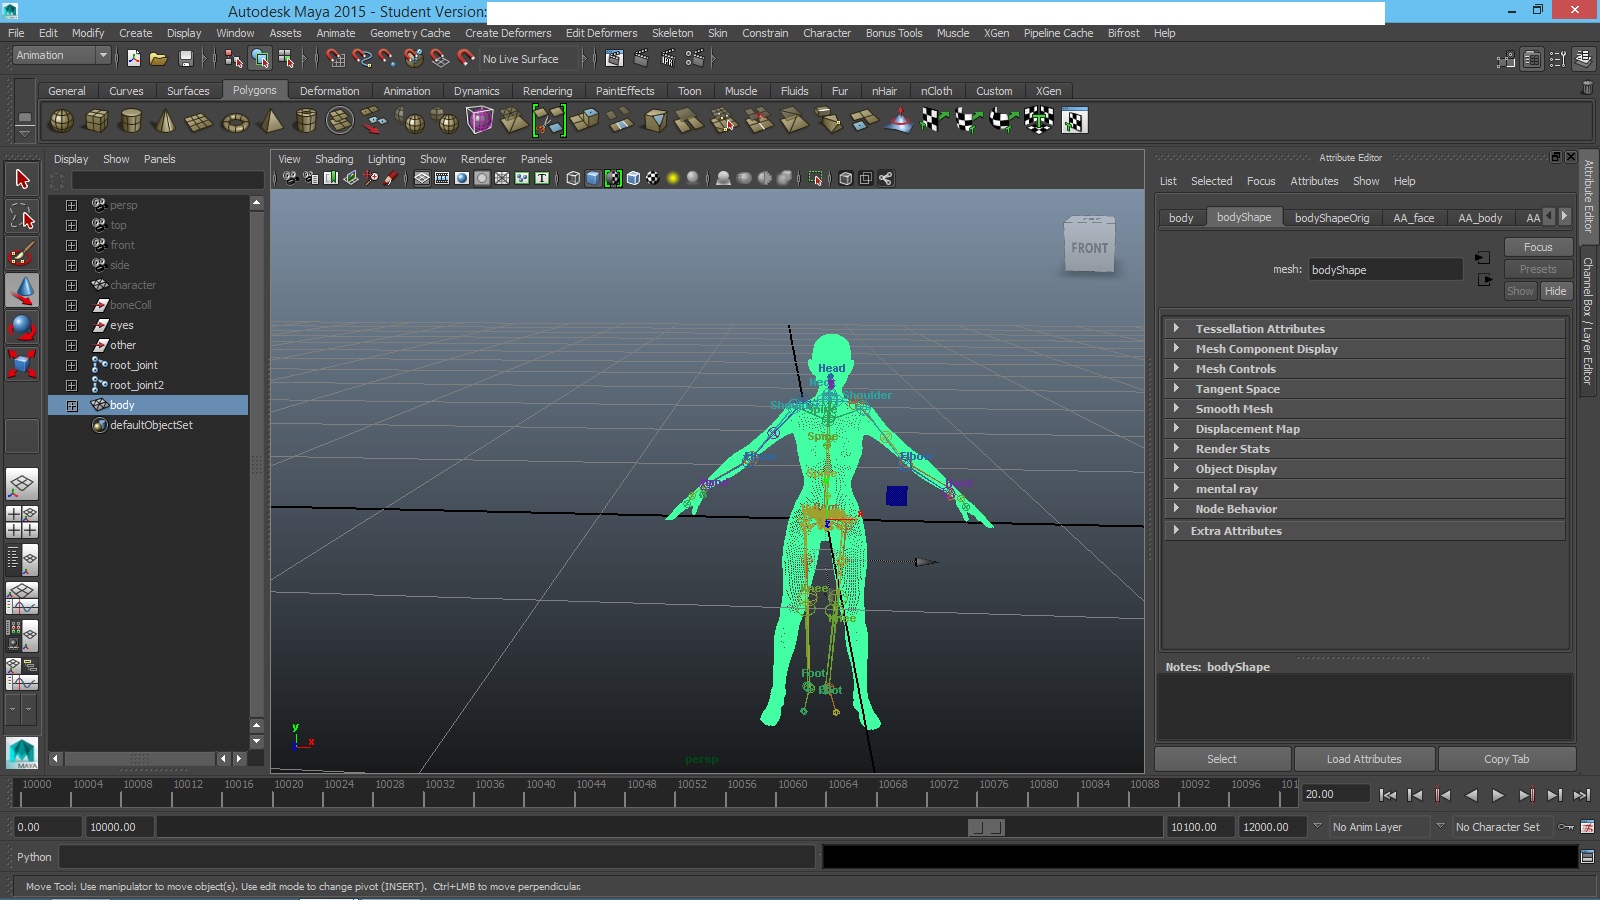
Task: Activate the Rotate tool
Action: pyautogui.click(x=22, y=327)
